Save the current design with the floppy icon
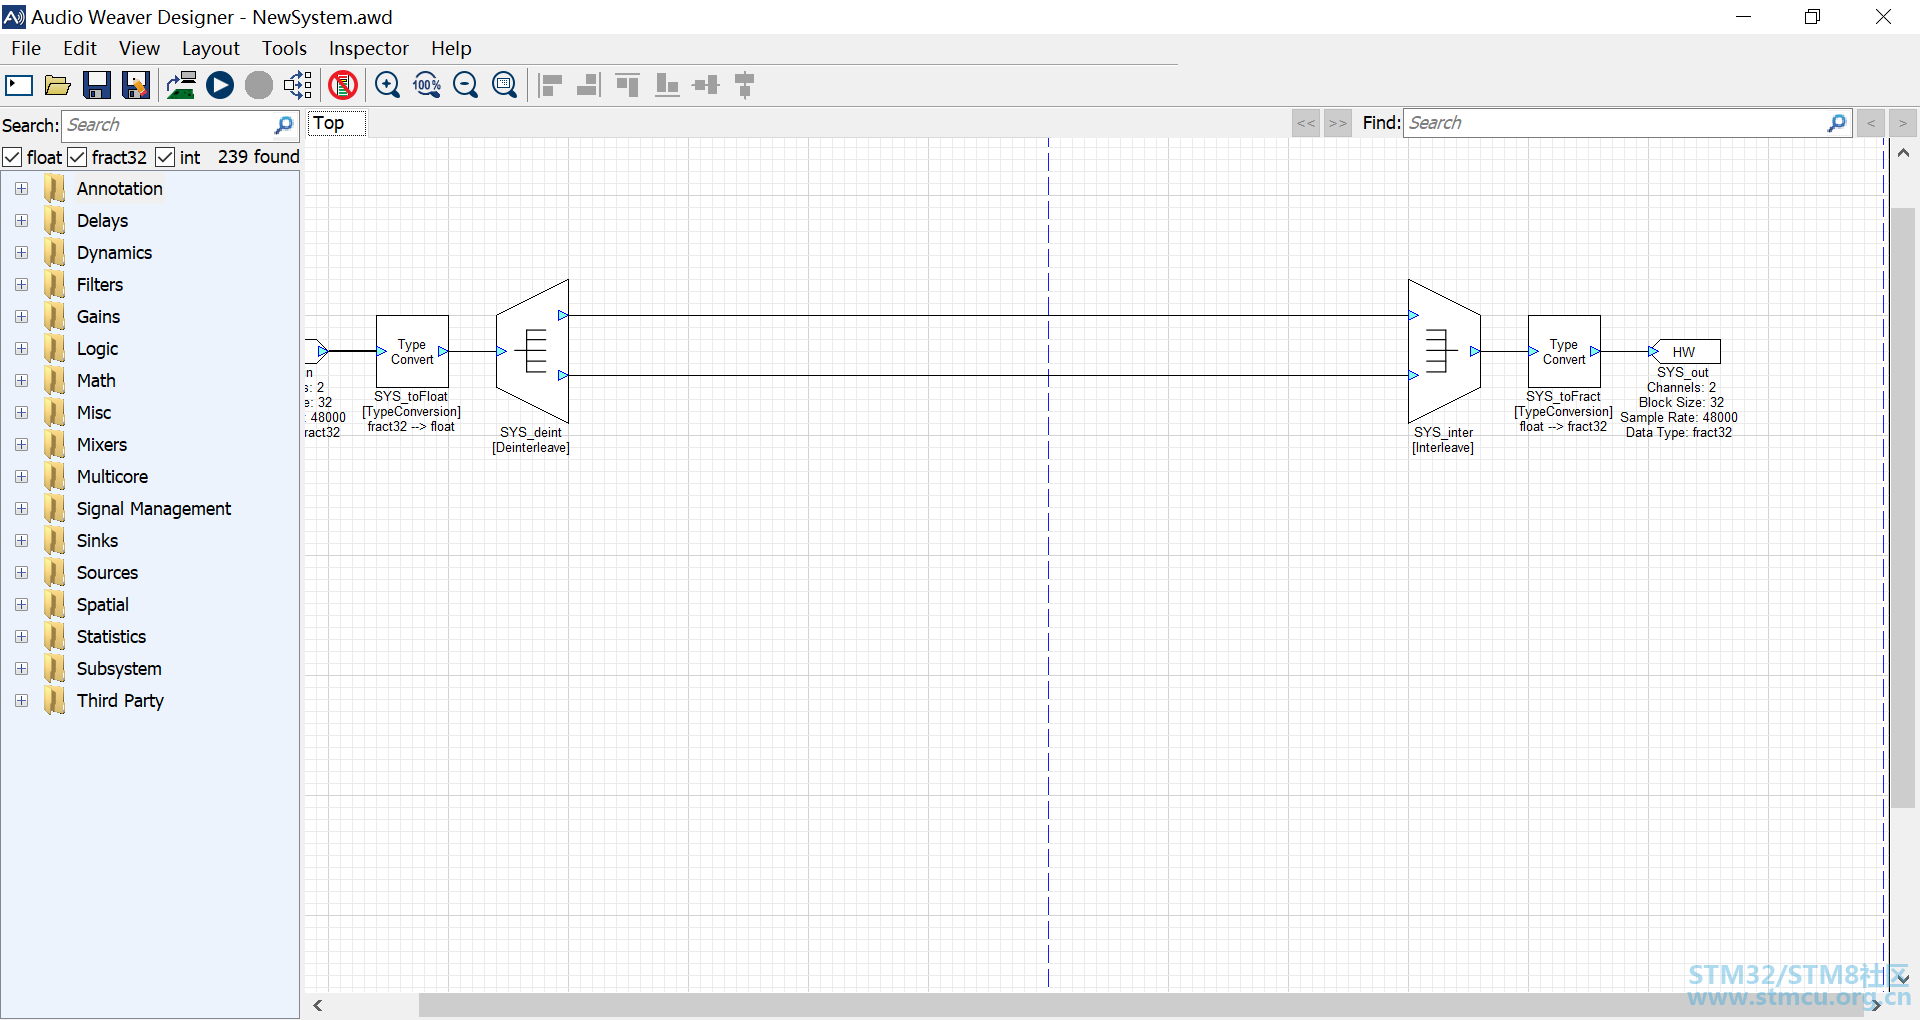This screenshot has width=1920, height=1020. click(x=97, y=85)
